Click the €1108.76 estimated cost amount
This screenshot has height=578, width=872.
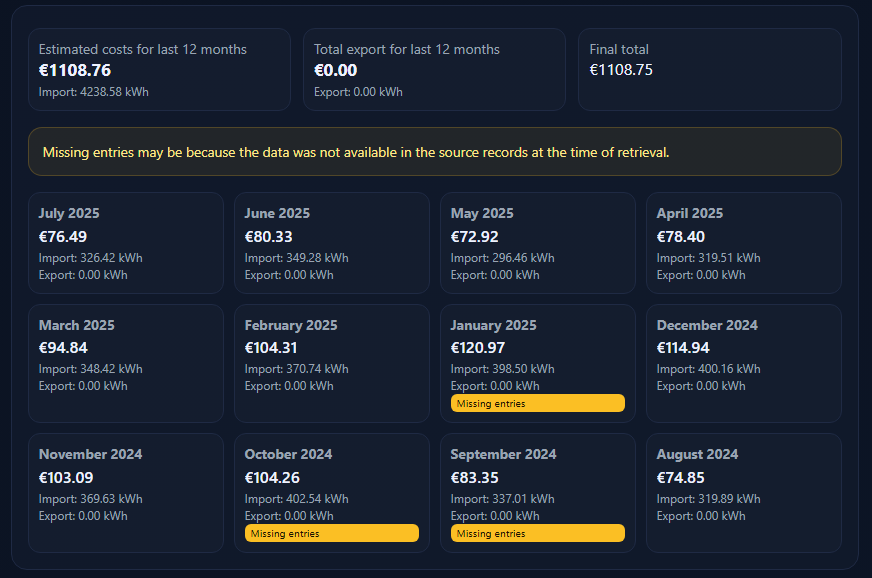[75, 70]
